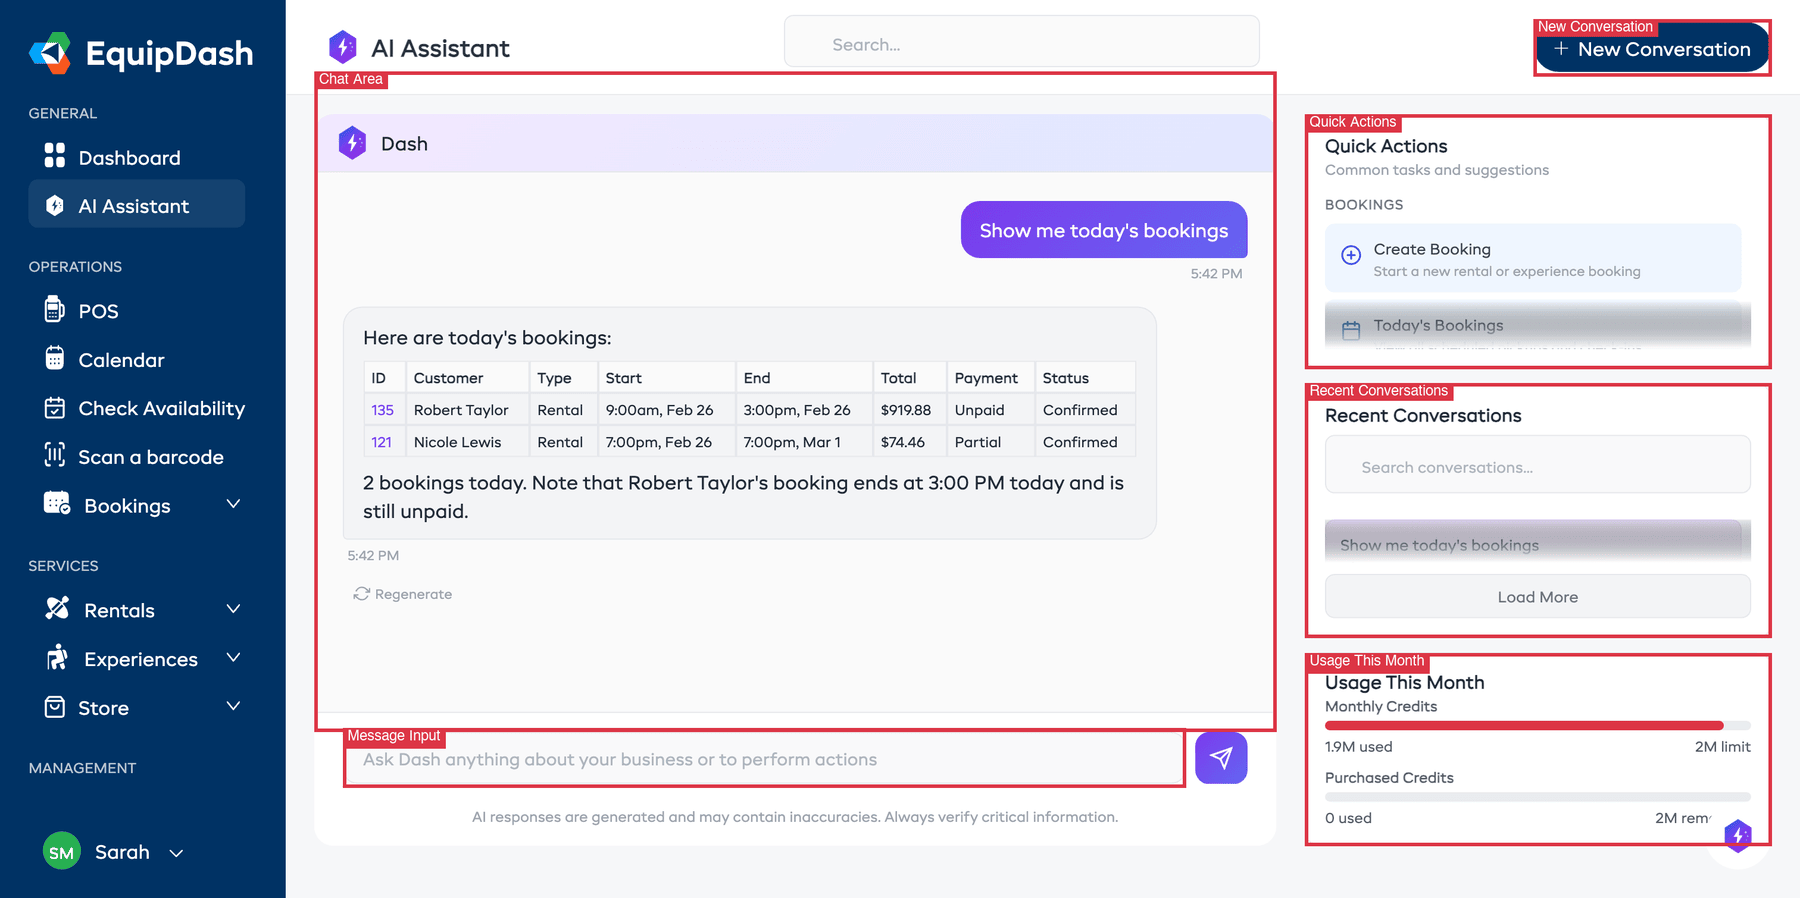Image resolution: width=1800 pixels, height=898 pixels.
Task: Click the Check Availability icon
Action: (55, 407)
